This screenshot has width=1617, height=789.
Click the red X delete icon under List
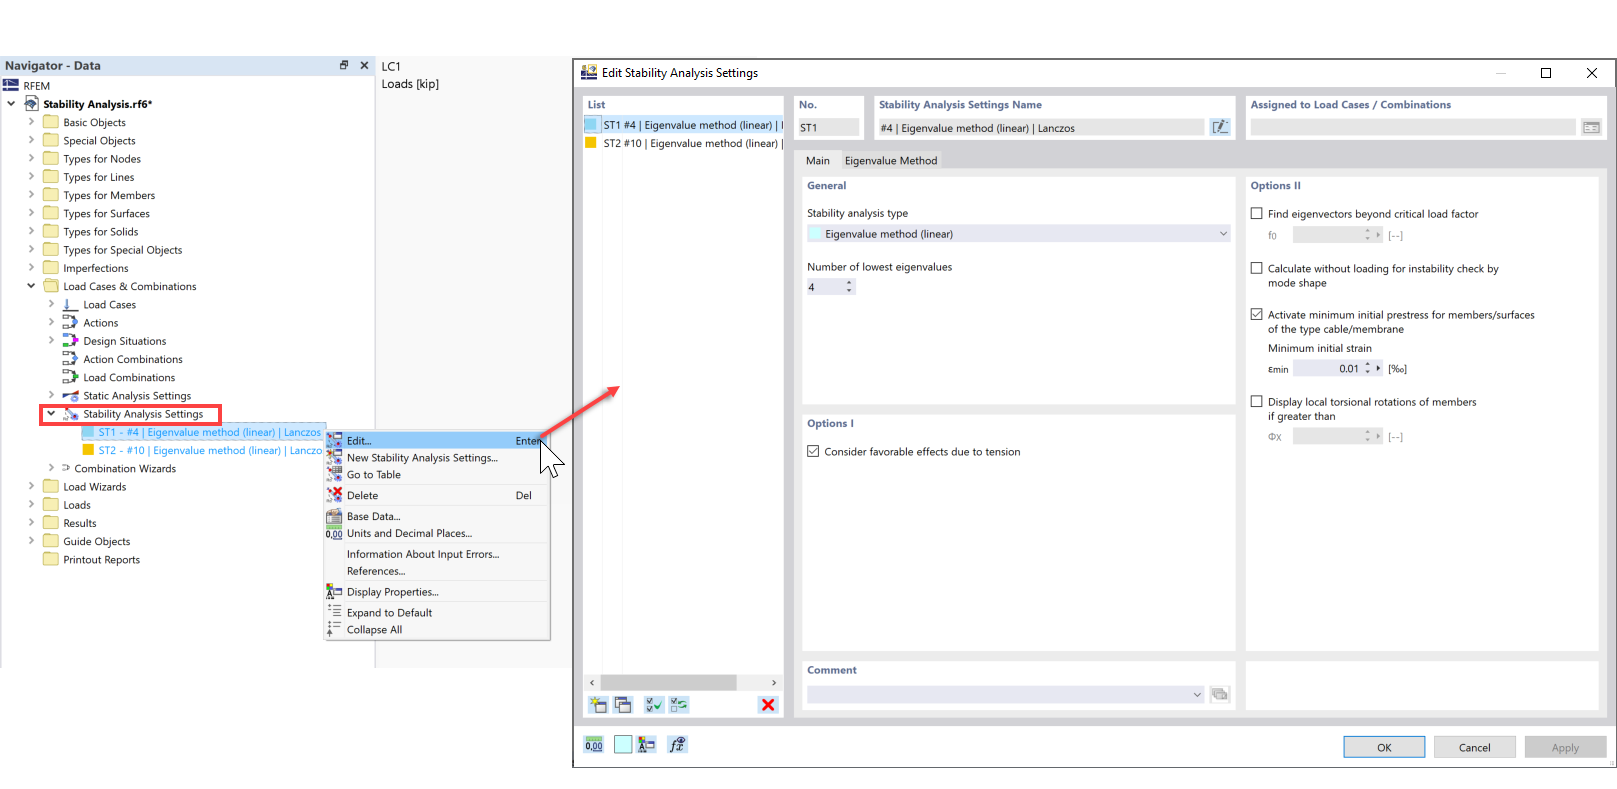pos(768,705)
